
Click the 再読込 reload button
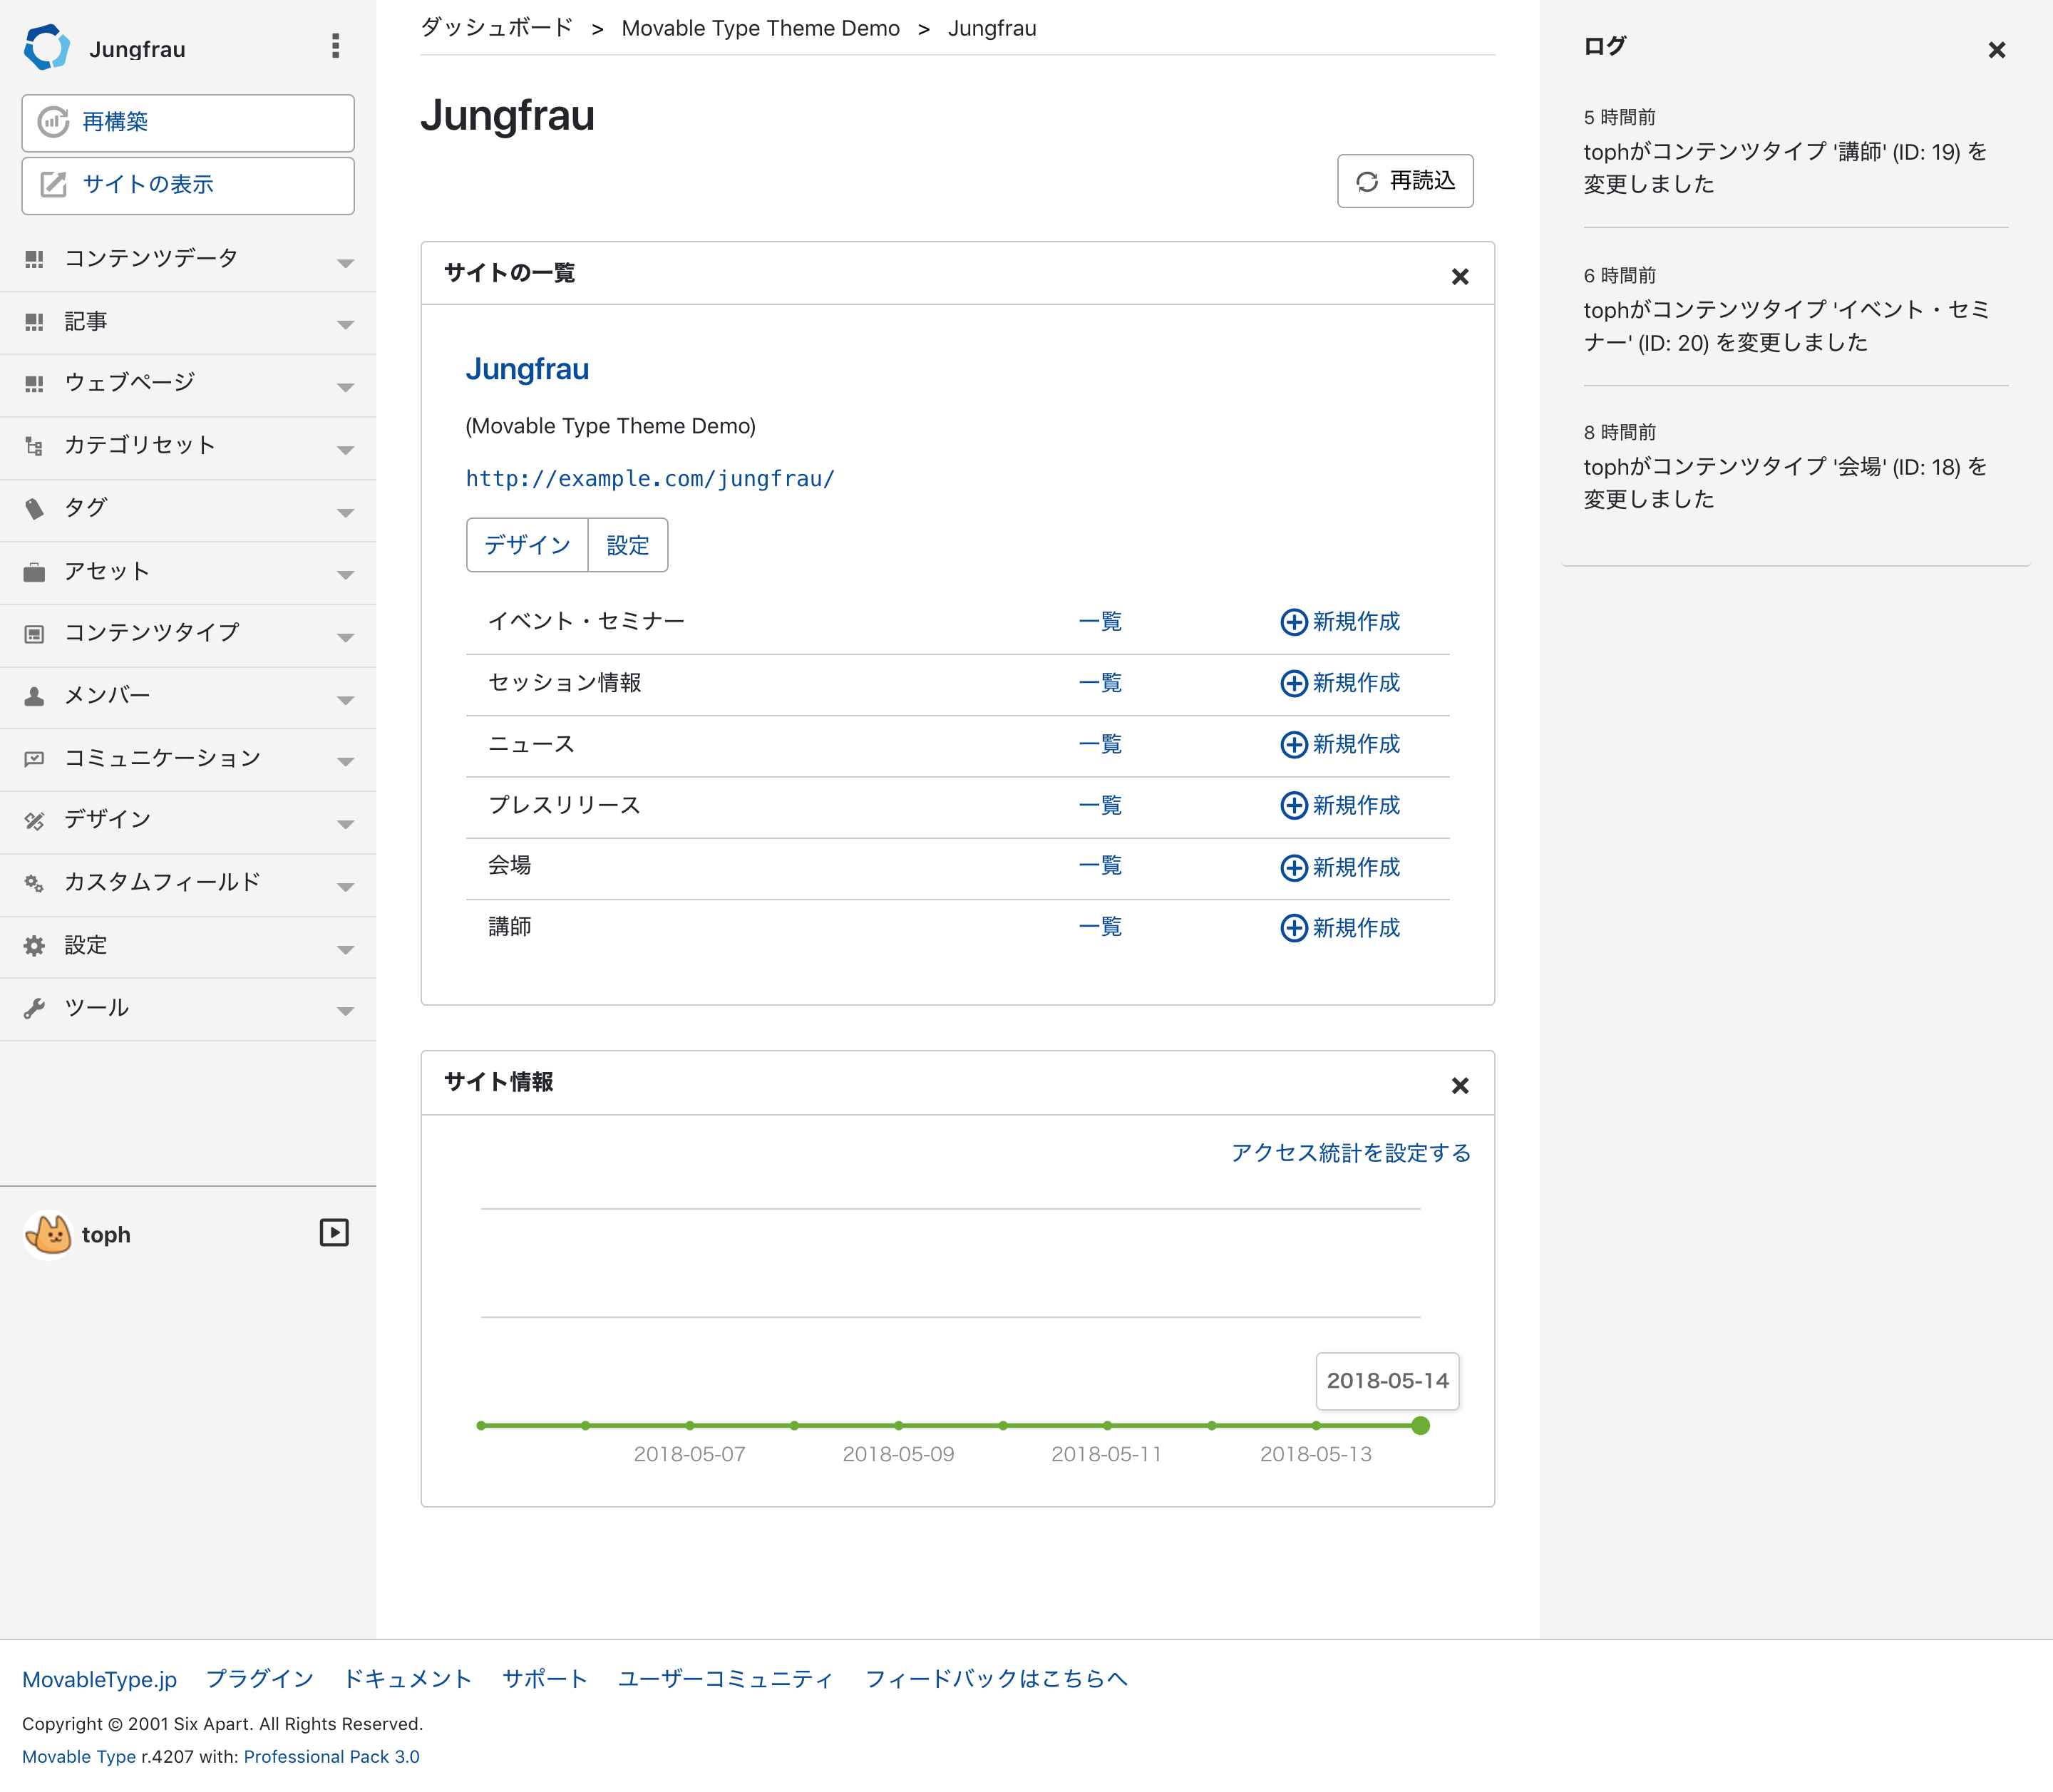pos(1404,181)
